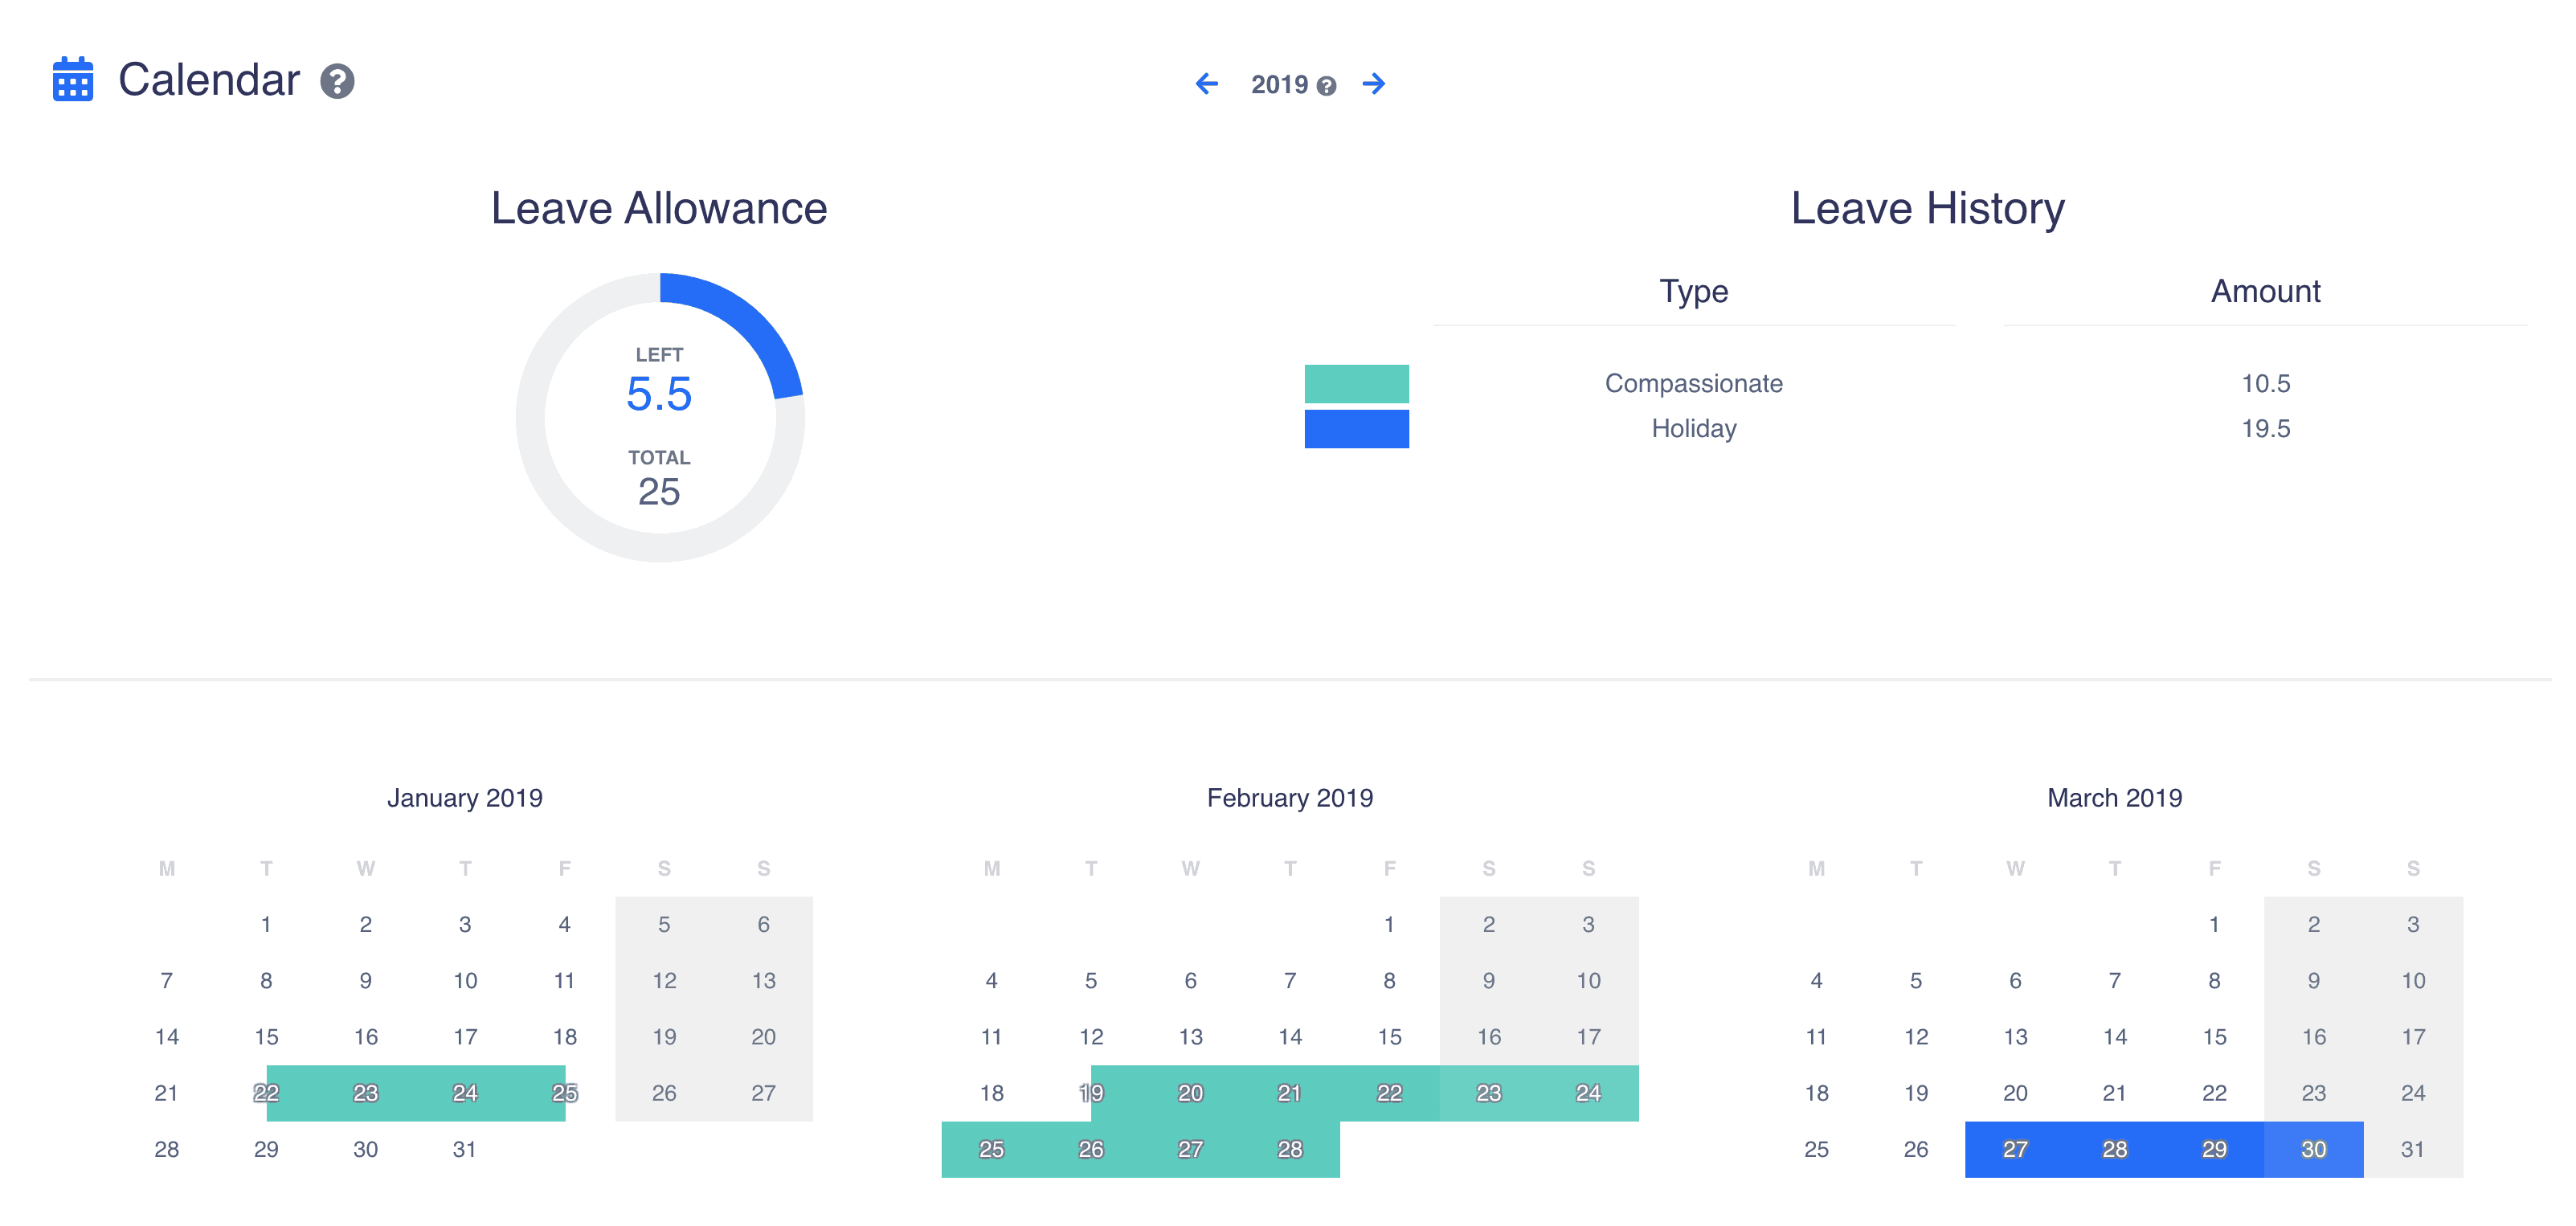This screenshot has width=2576, height=1226.
Task: Click the Leave Allowance heading
Action: coord(659,208)
